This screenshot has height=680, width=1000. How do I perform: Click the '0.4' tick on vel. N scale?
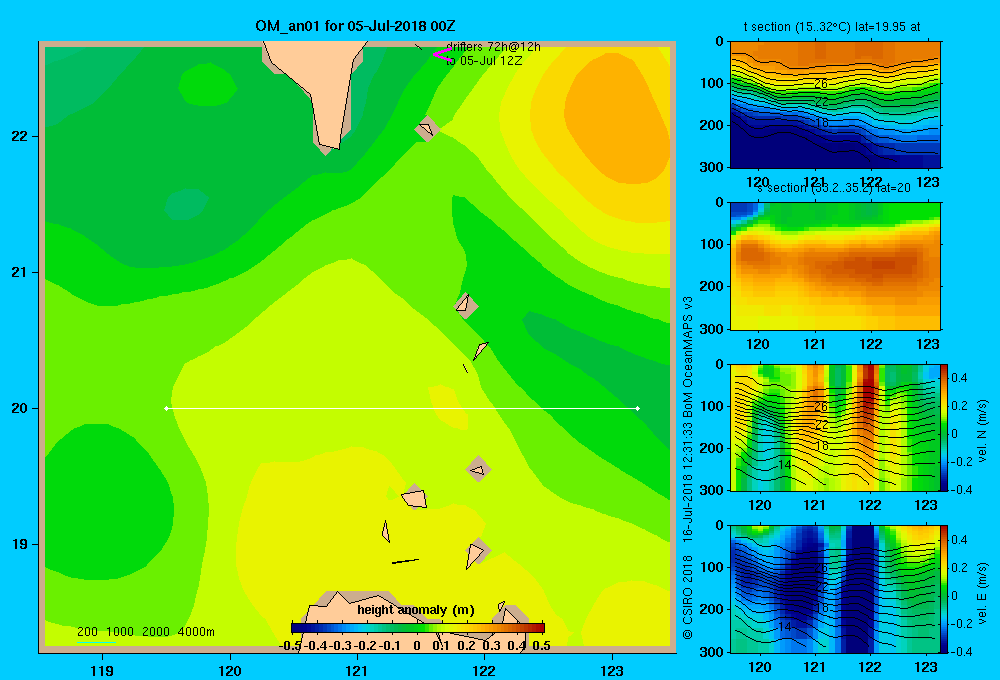959,378
